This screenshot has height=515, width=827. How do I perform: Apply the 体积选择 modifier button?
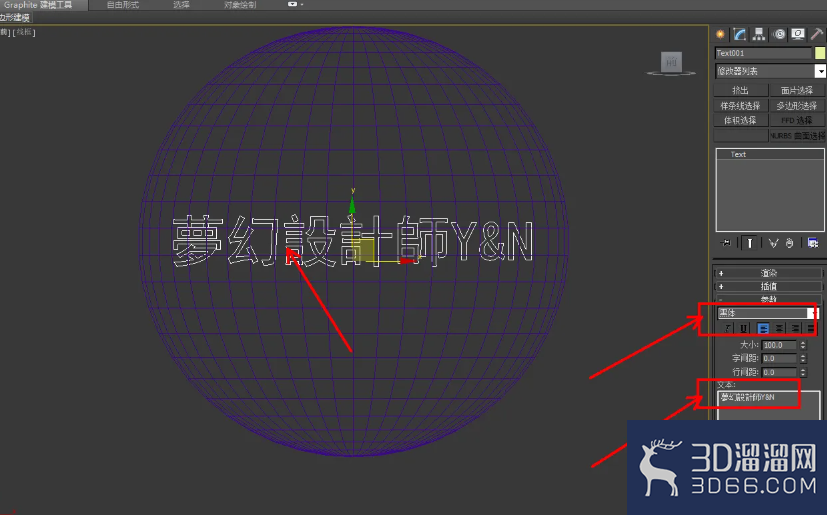point(741,120)
